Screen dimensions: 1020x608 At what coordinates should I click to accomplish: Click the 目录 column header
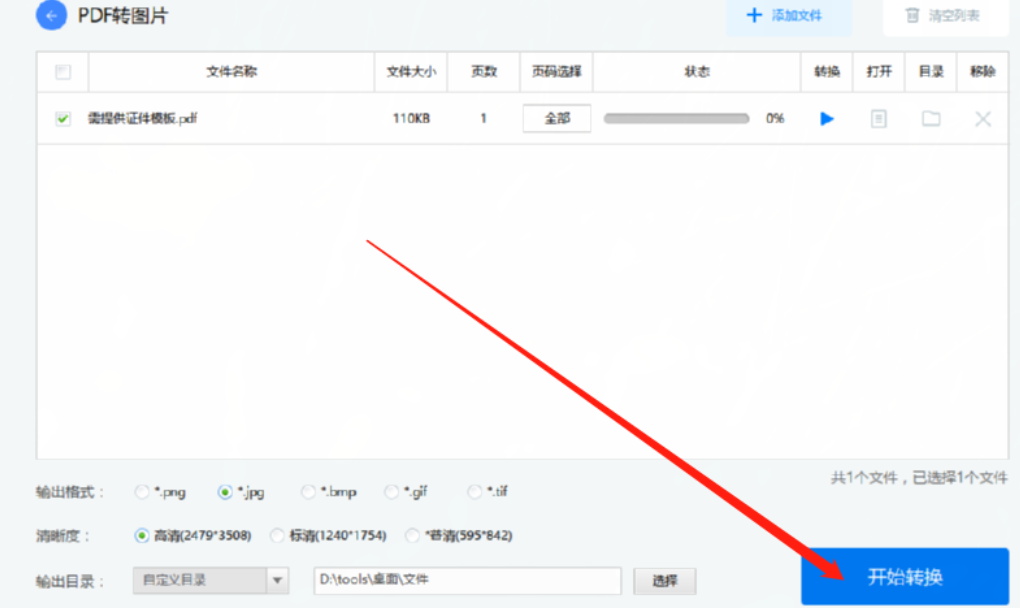click(x=931, y=72)
